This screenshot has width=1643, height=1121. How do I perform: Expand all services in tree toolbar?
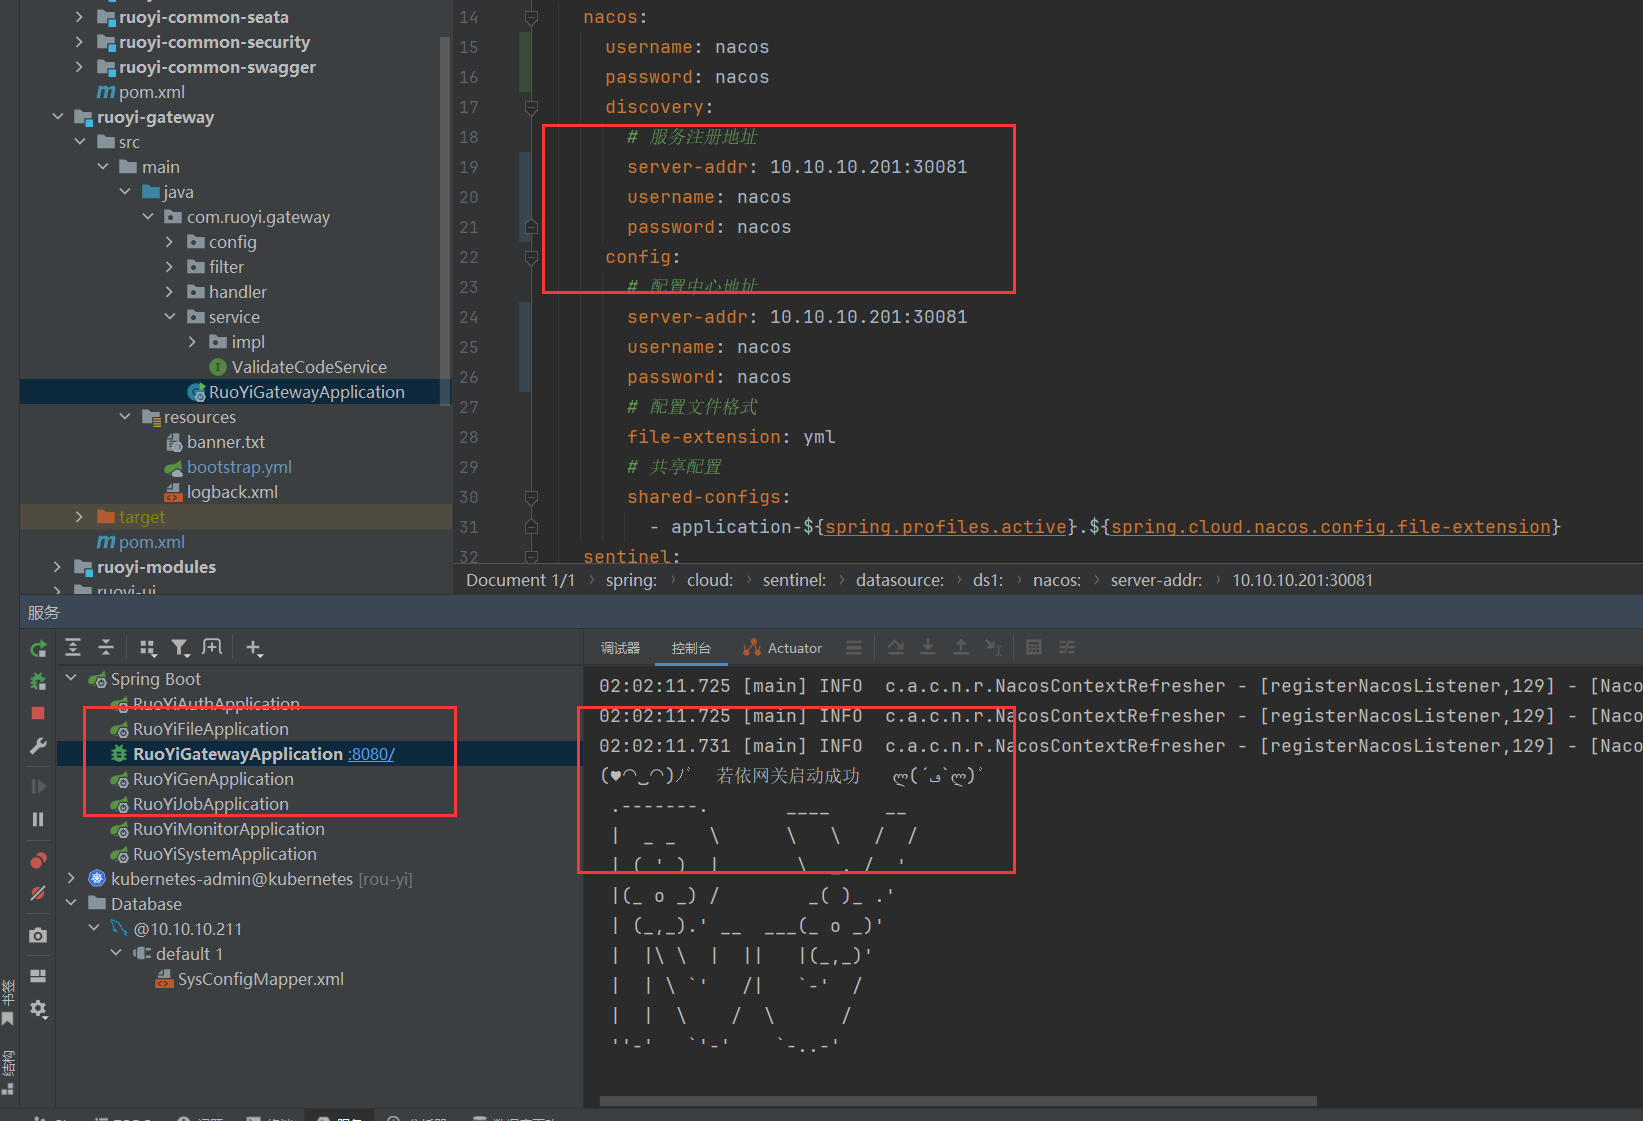coord(73,648)
